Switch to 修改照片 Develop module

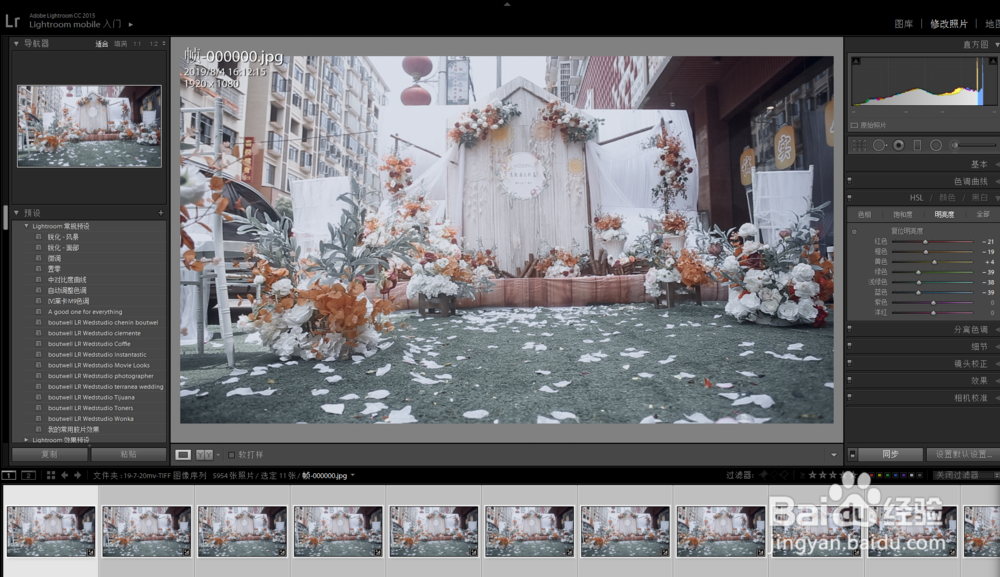click(x=948, y=24)
